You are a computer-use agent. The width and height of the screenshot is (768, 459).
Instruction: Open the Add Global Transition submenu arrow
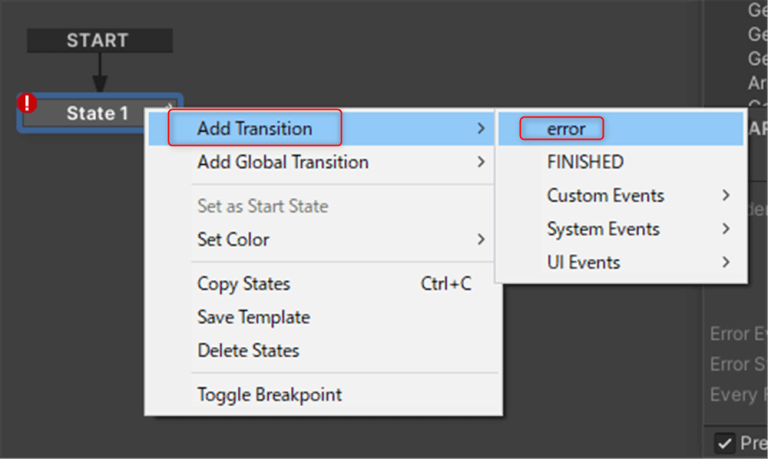coord(481,162)
